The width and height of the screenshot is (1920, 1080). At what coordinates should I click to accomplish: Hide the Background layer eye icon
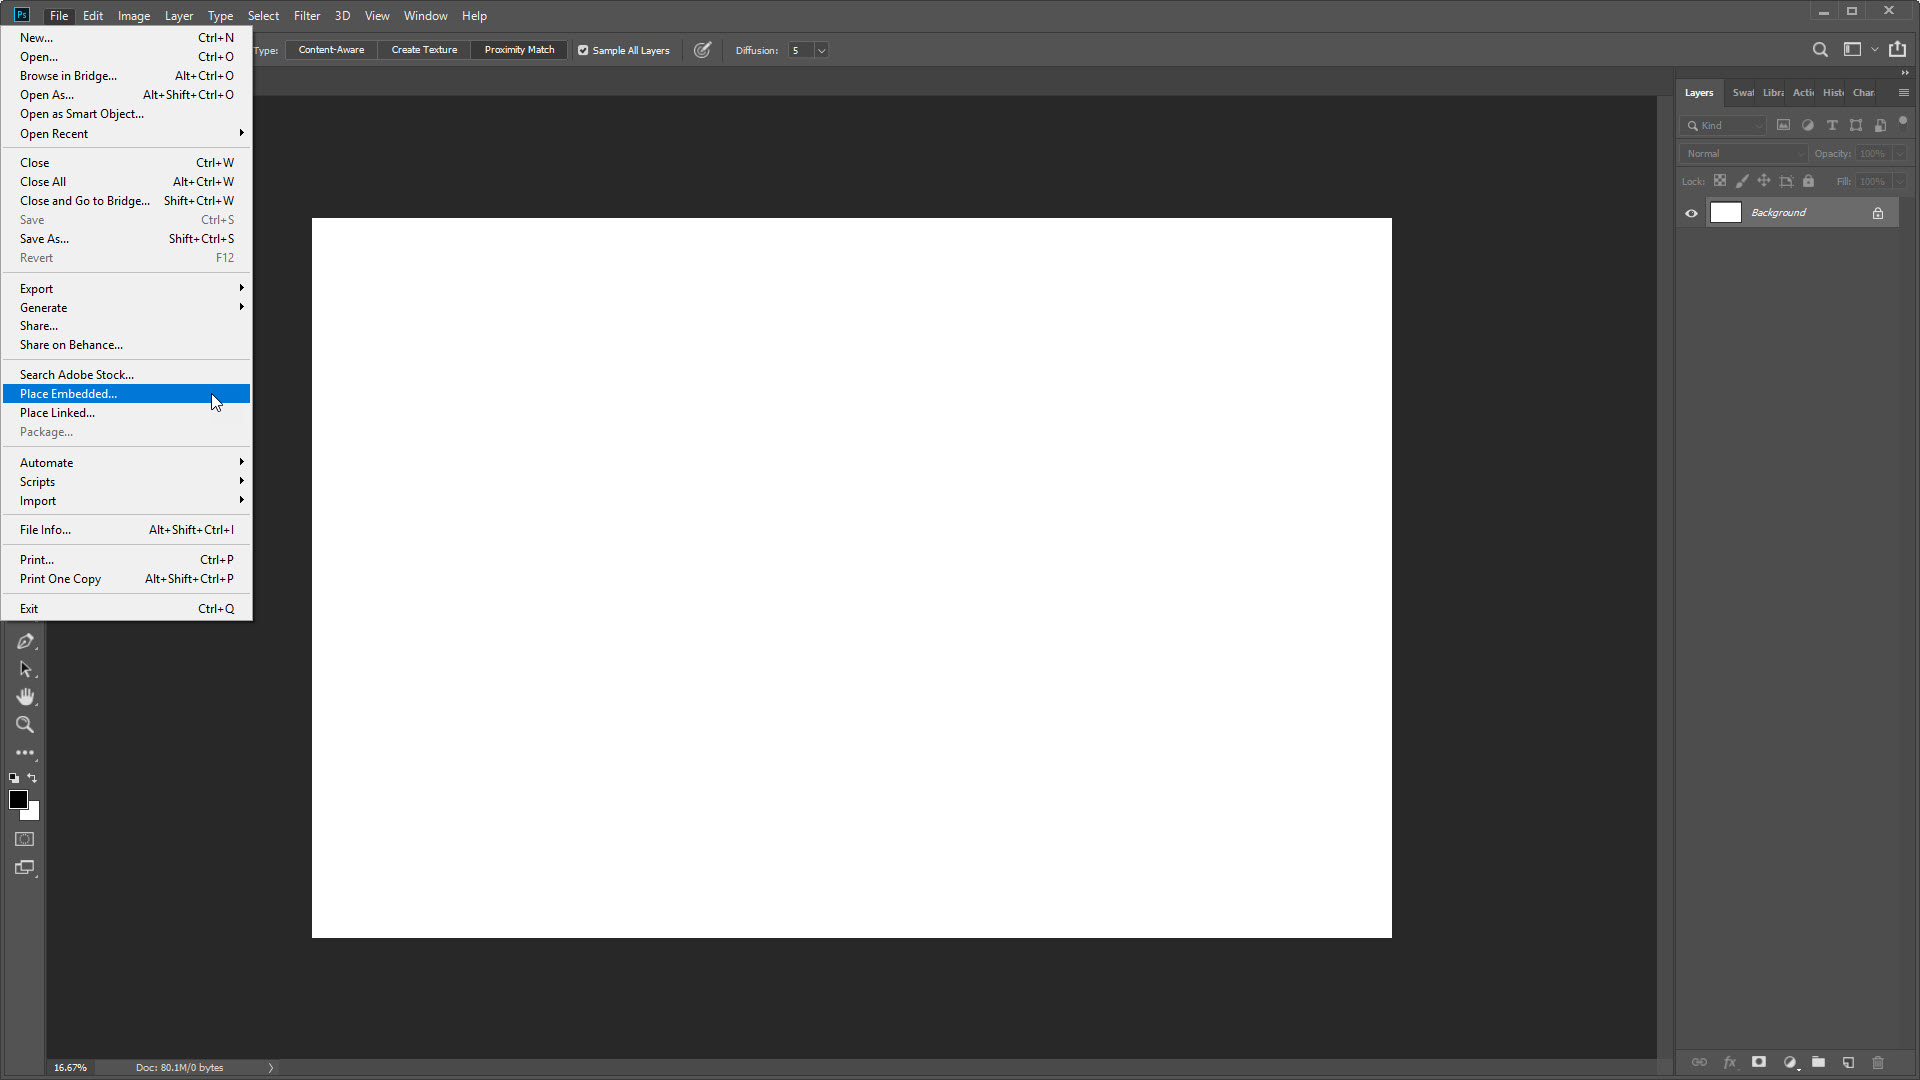[1691, 213]
